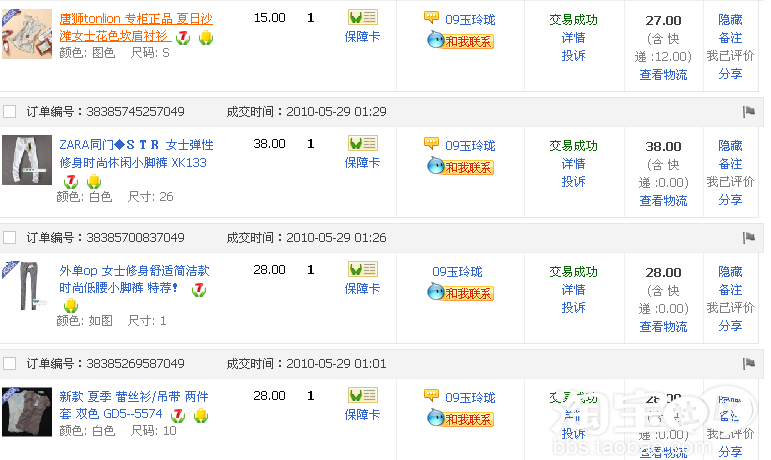Select checkbox for order 38385745257049
771x460 pixels.
click(x=10, y=112)
